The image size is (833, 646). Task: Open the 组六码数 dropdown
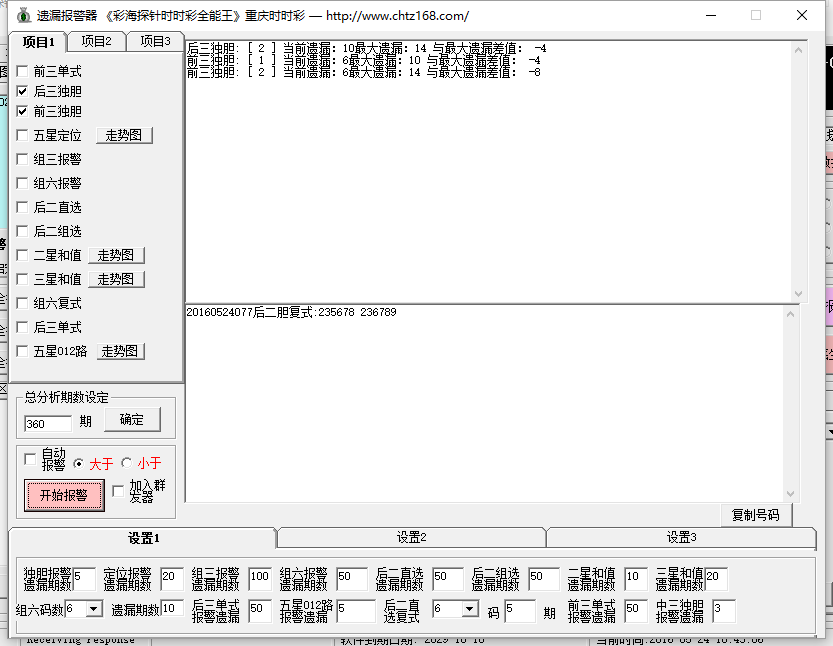tap(94, 608)
